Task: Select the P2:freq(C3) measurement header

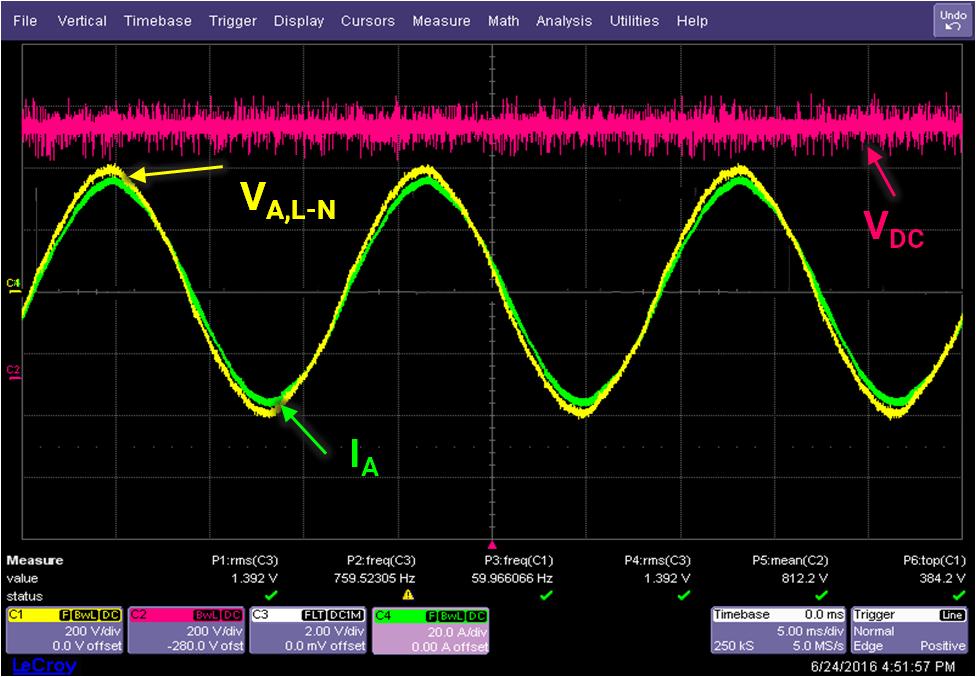Action: [x=381, y=560]
